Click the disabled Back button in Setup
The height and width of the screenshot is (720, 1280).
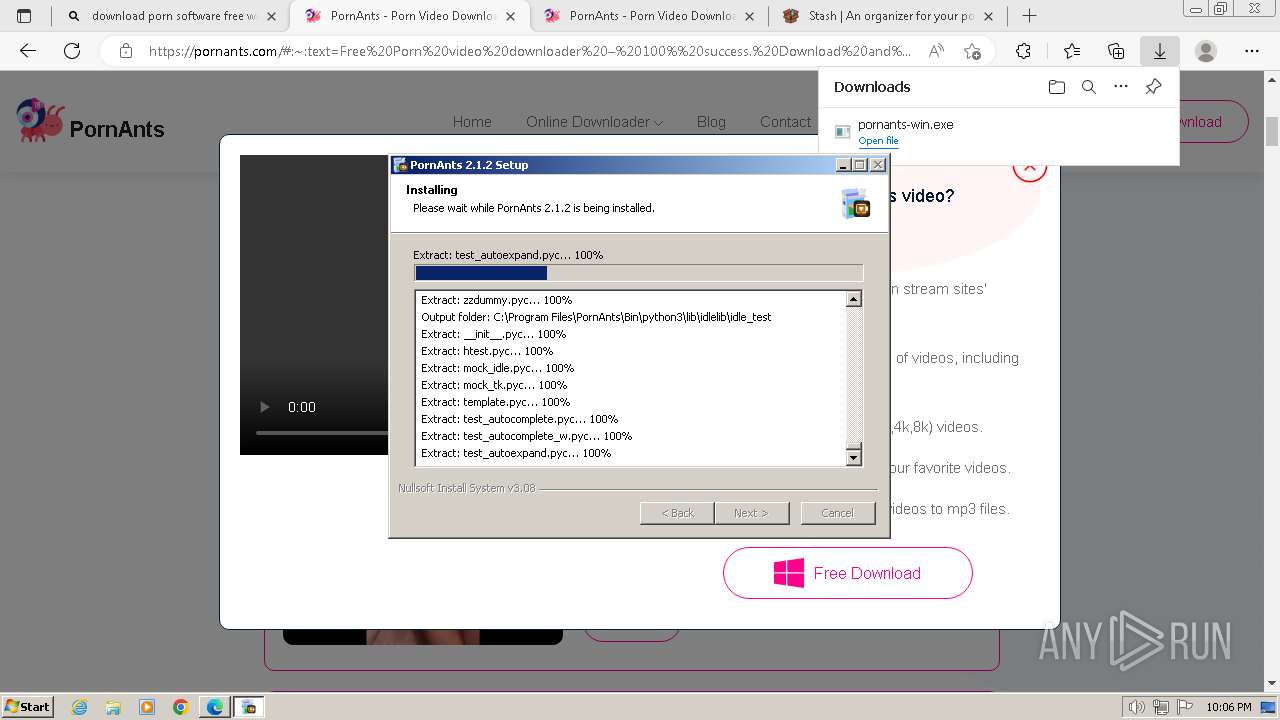[x=677, y=513]
